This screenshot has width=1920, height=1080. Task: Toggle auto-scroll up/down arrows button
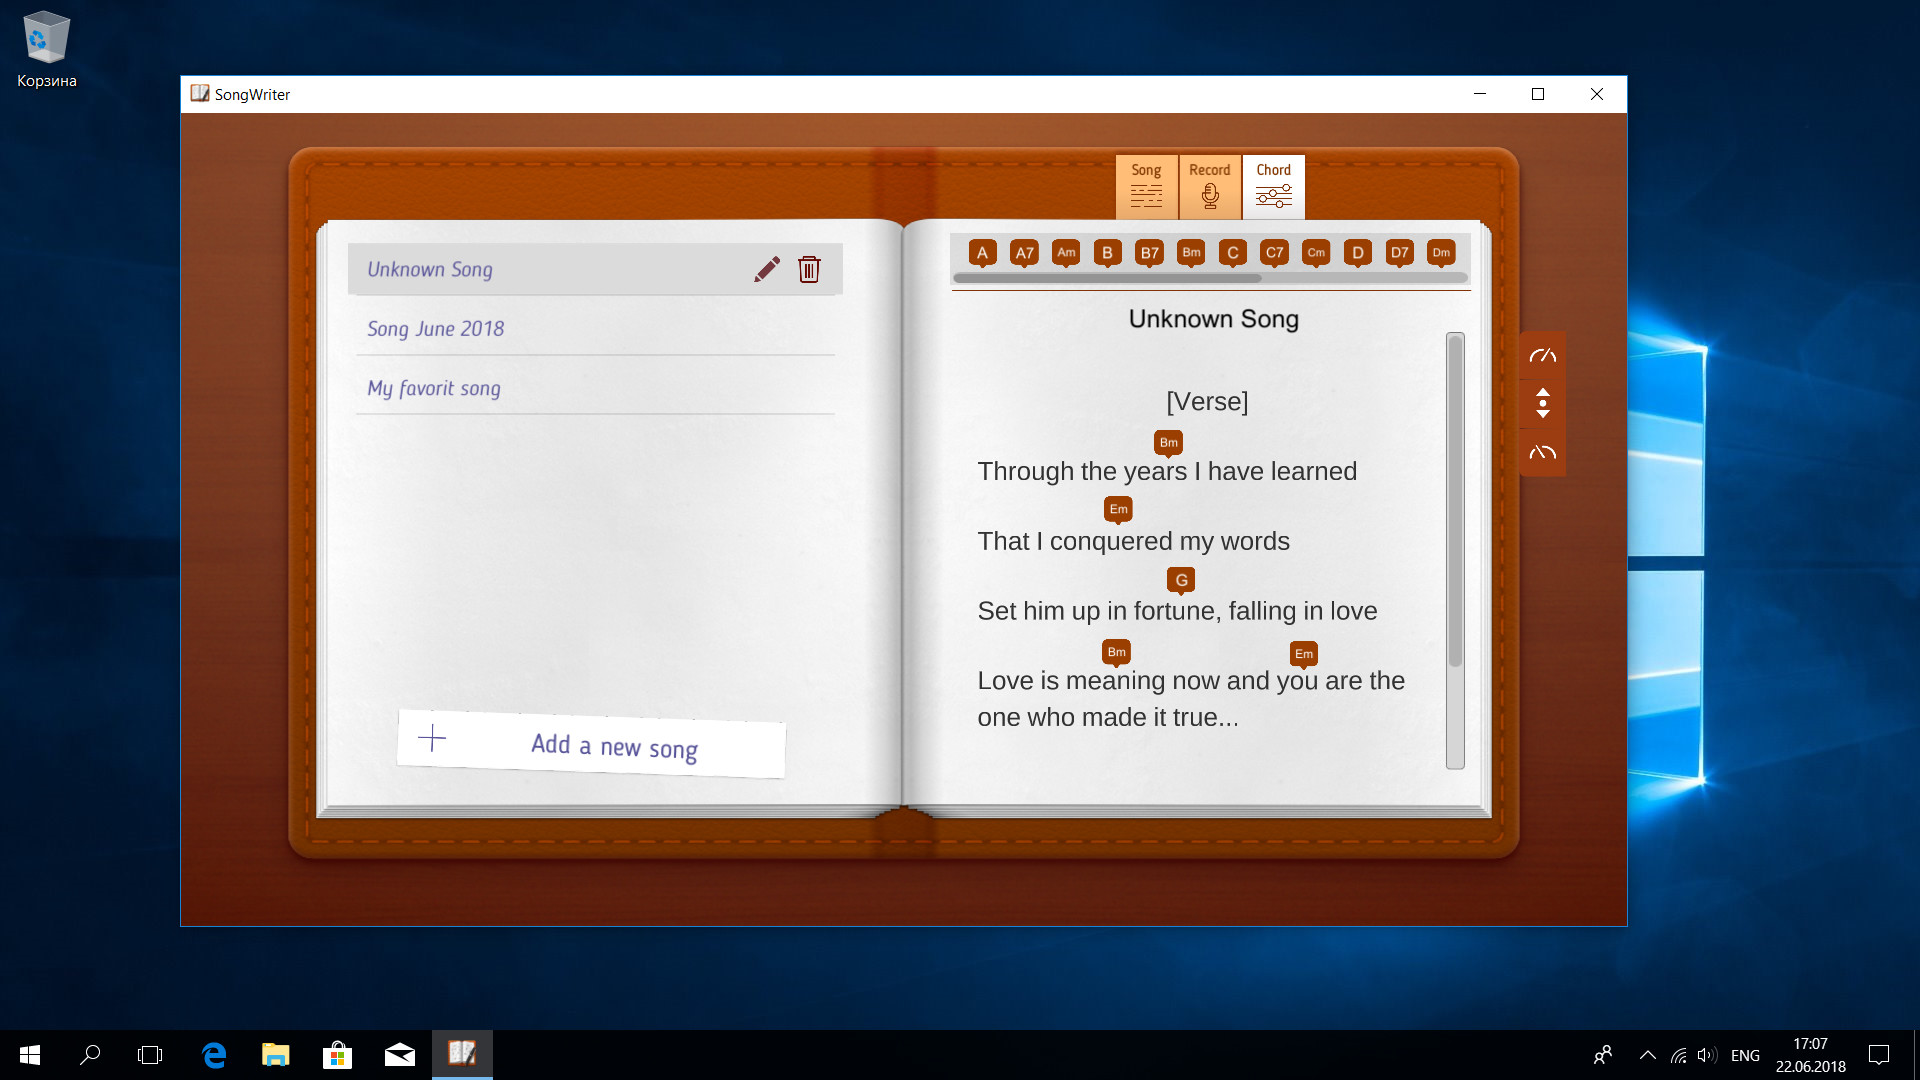pos(1543,403)
